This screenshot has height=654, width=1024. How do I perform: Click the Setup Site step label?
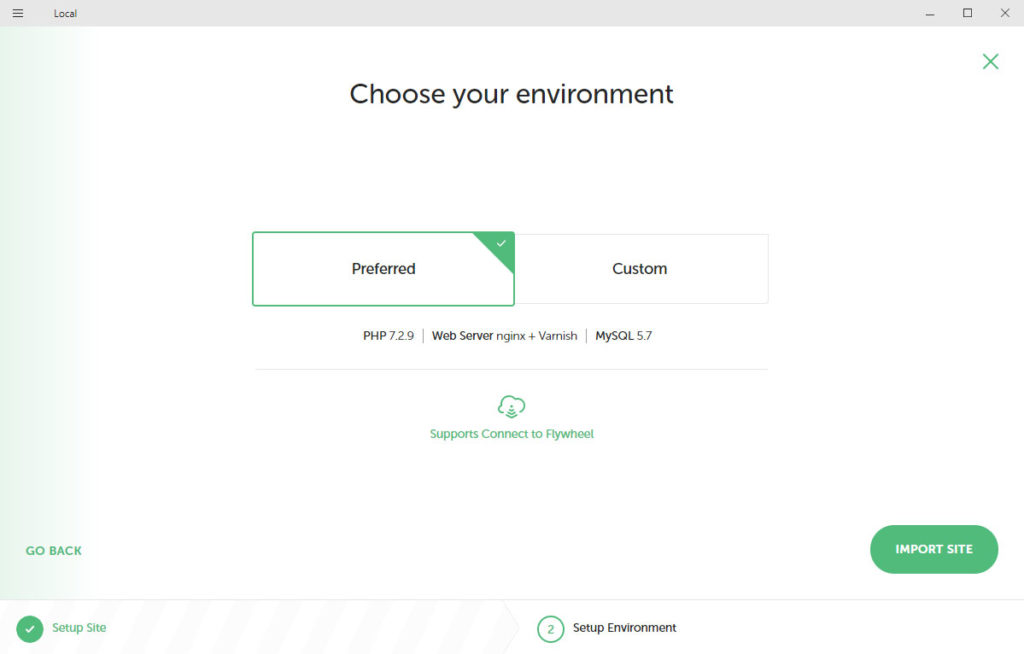click(x=80, y=628)
